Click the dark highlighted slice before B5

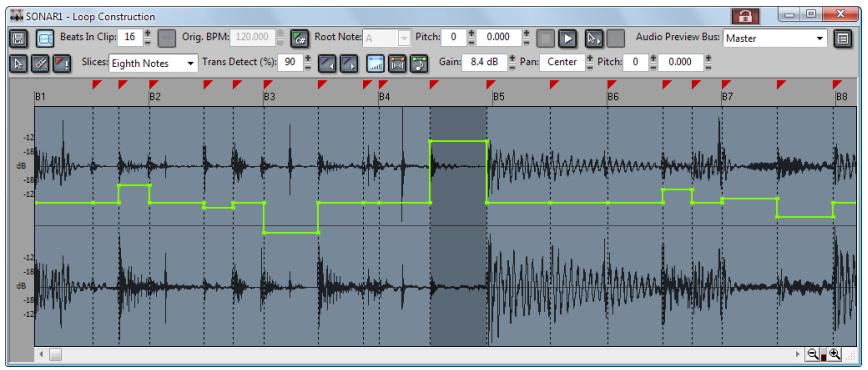coord(458,226)
